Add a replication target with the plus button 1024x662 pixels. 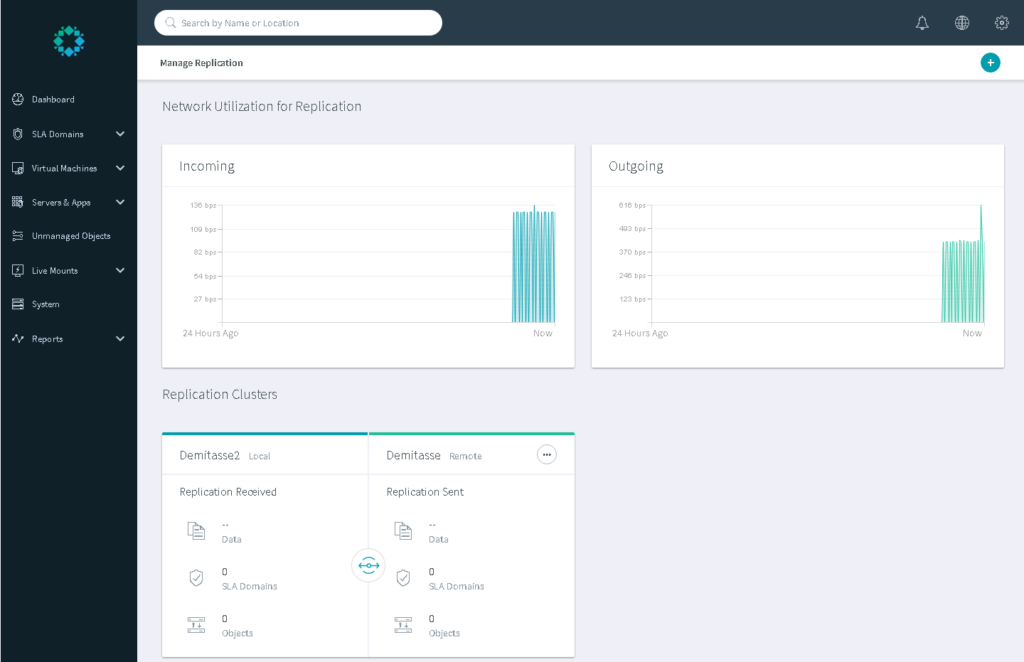990,62
